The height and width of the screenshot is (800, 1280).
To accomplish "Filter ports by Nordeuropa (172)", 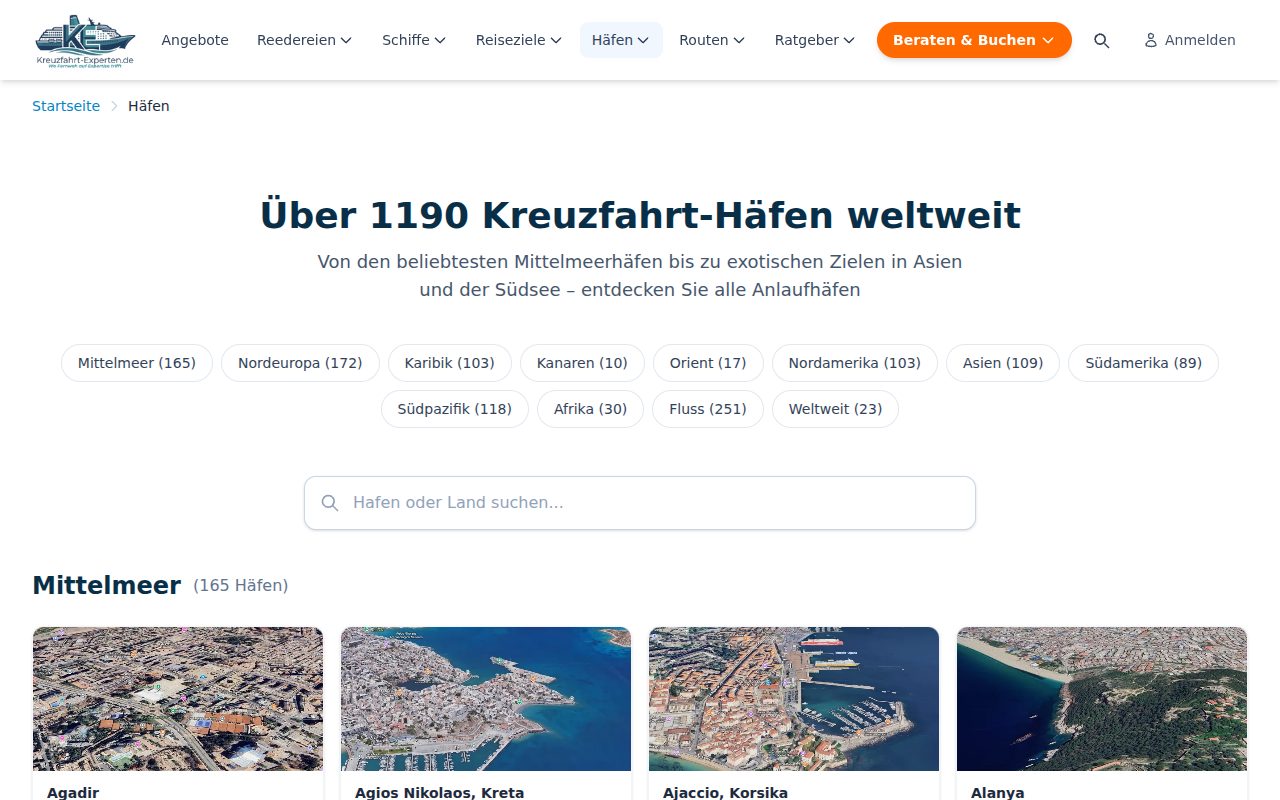I will 300,363.
